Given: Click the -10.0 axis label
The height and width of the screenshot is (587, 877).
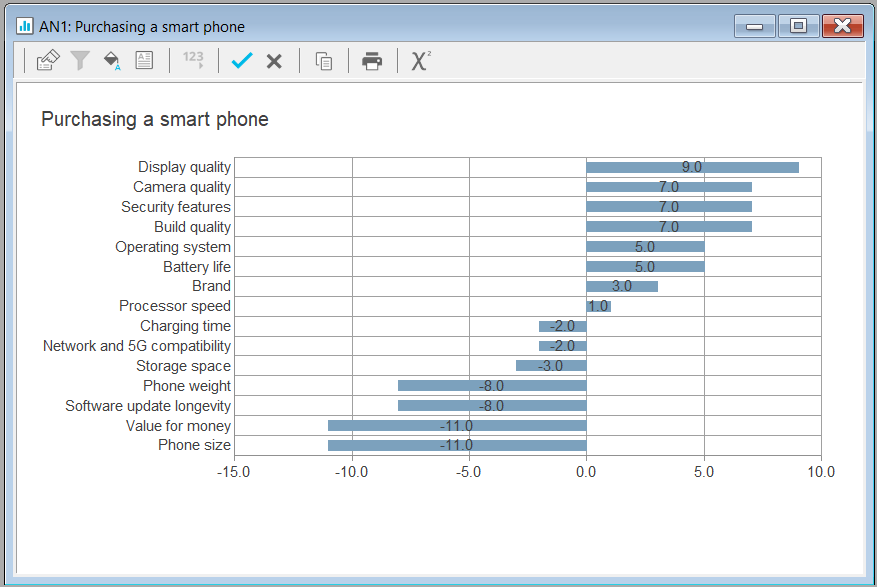Looking at the screenshot, I should pos(351,472).
